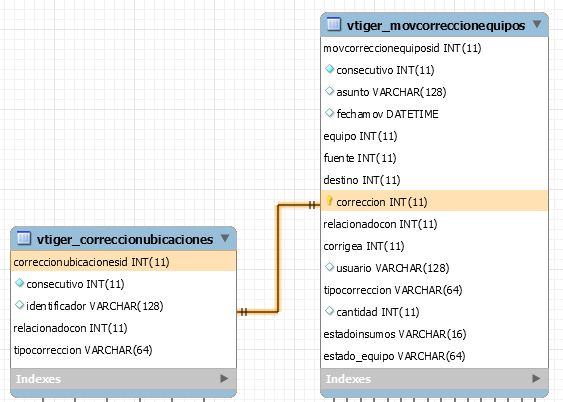Expand Indexes section of vtiger_movcorreccionequipos
Viewport: 563px width, 402px height.
[x=536, y=378]
